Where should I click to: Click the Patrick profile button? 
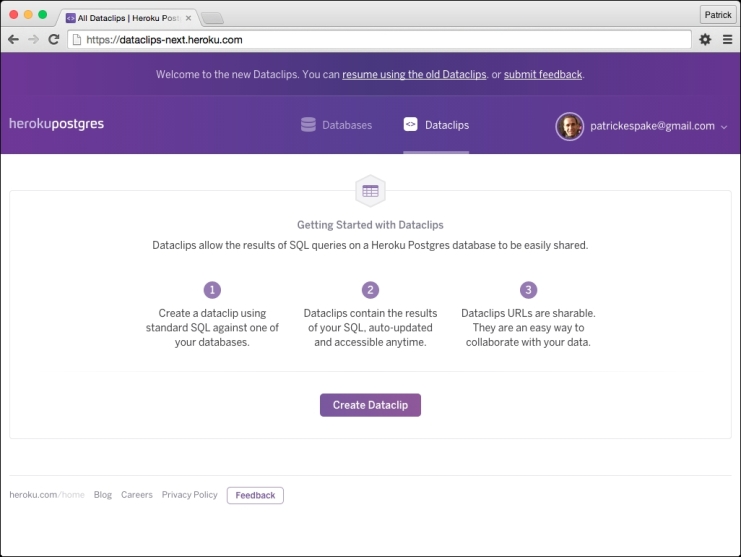[x=717, y=15]
